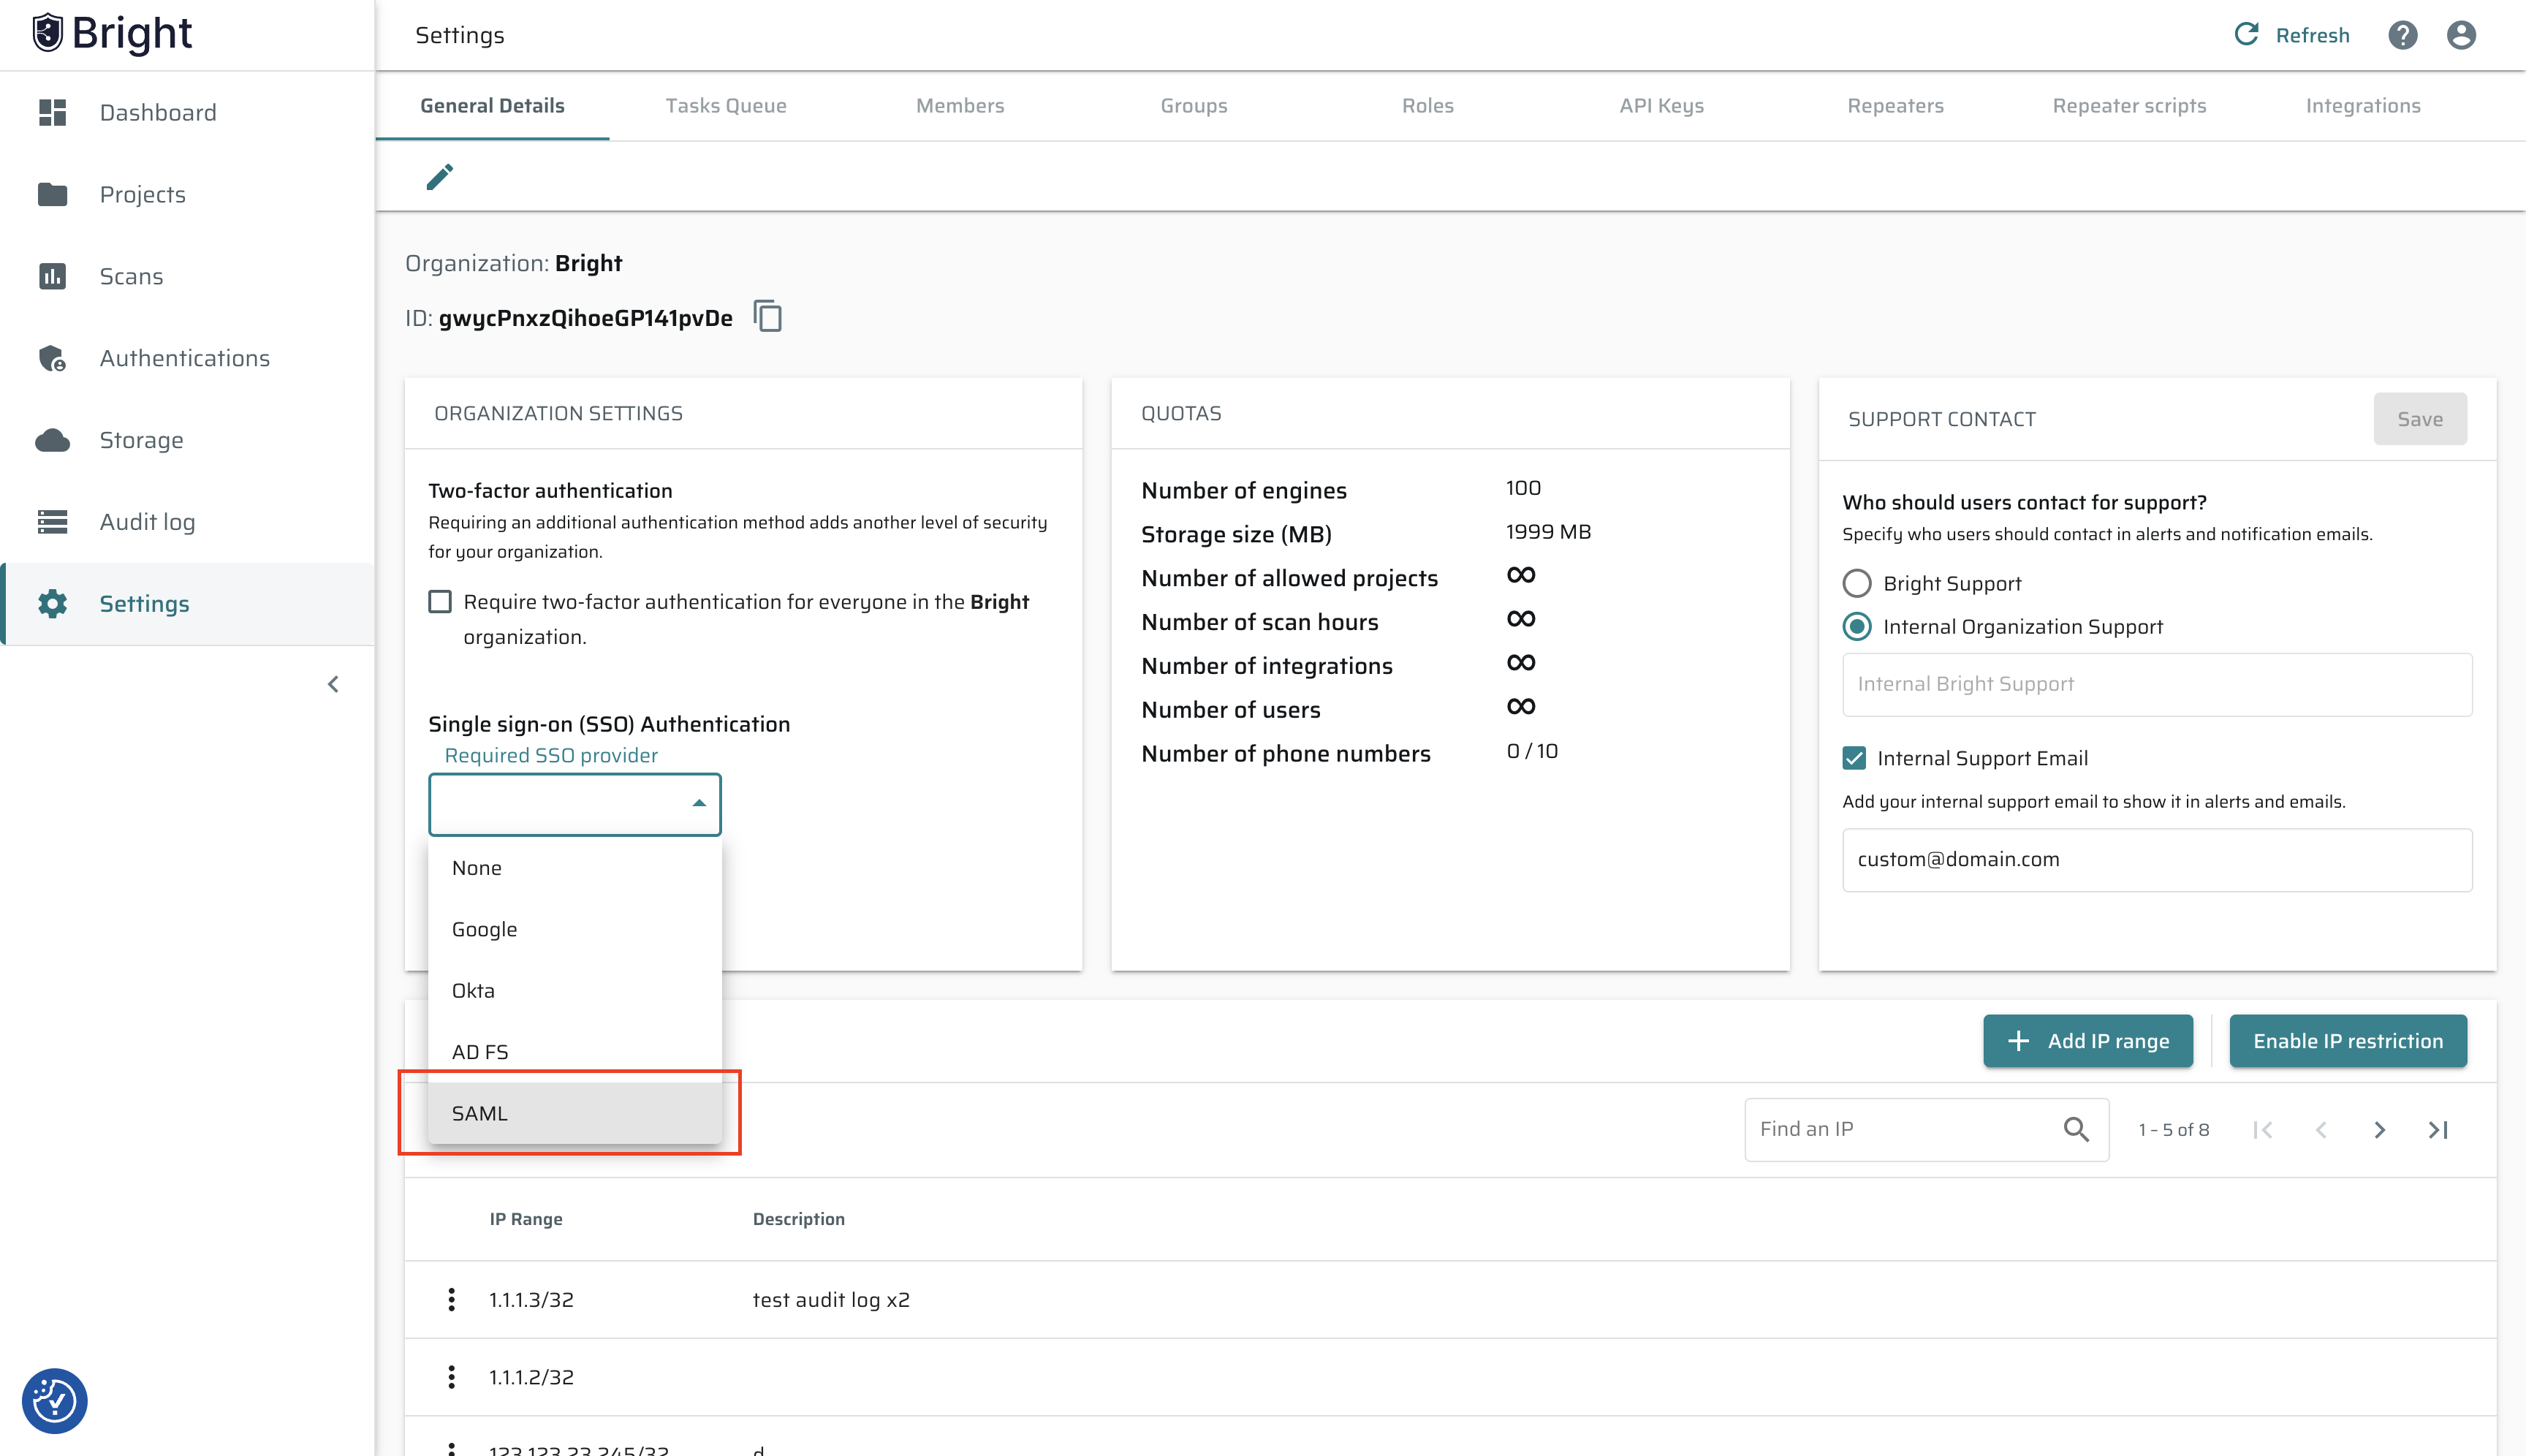Open Dashboard from the sidebar
Image resolution: width=2526 pixels, height=1456 pixels.
(x=187, y=112)
